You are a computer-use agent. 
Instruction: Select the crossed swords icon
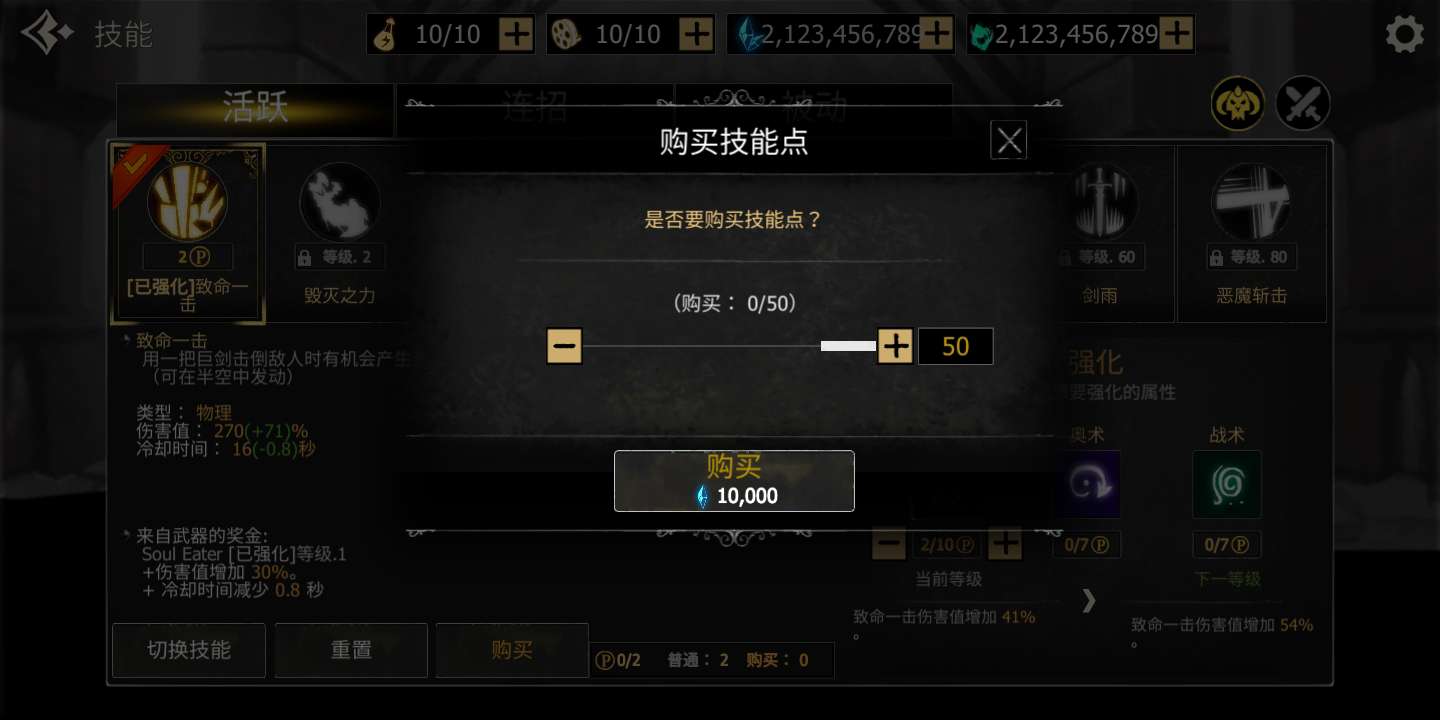(x=1302, y=103)
